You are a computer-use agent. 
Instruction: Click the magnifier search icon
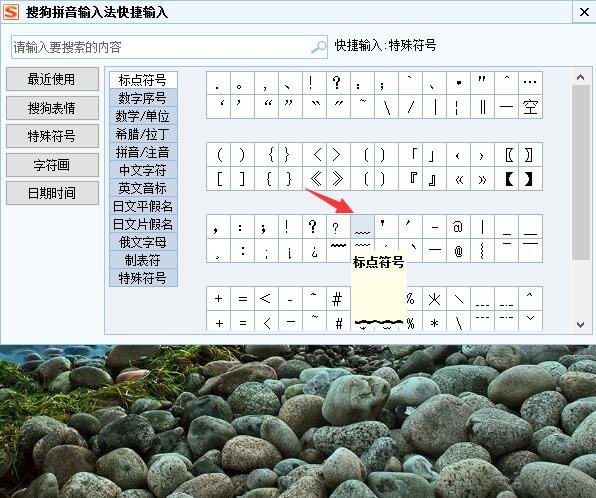click(x=319, y=47)
